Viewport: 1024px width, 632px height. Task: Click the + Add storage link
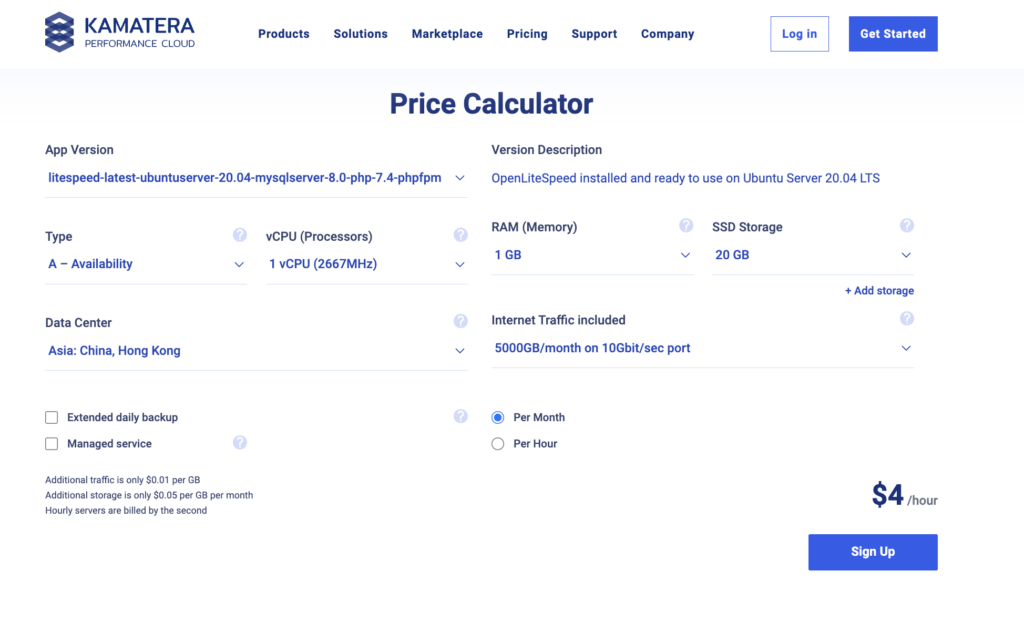click(879, 291)
